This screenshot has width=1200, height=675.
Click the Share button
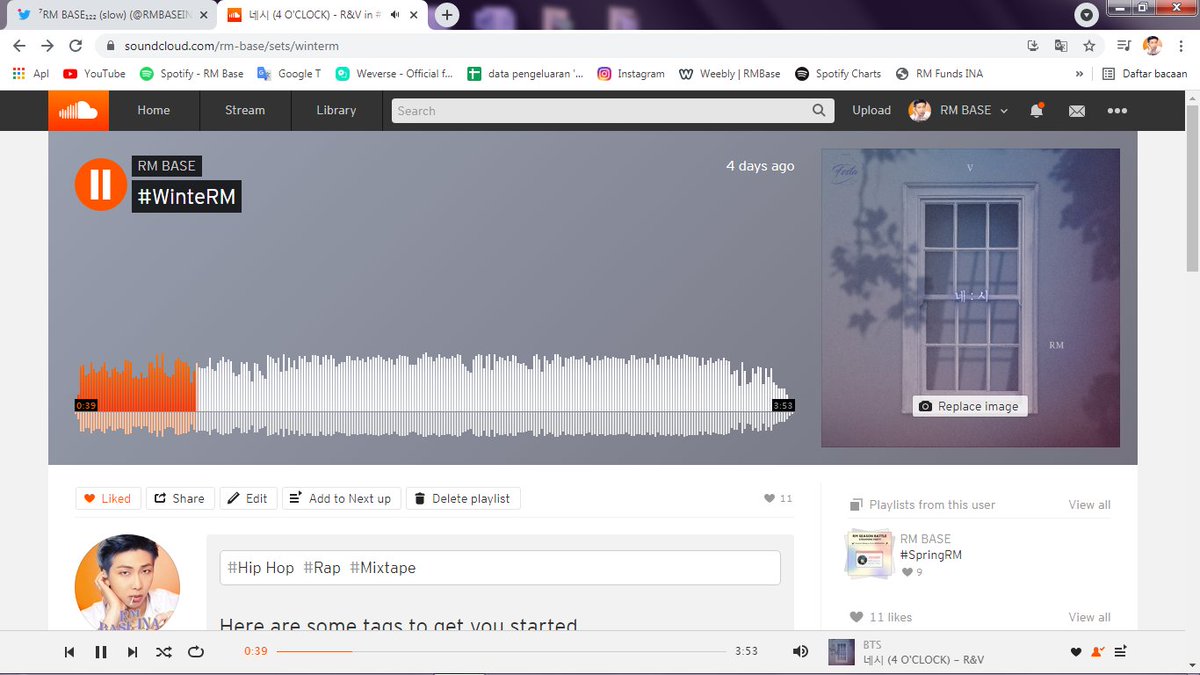180,498
